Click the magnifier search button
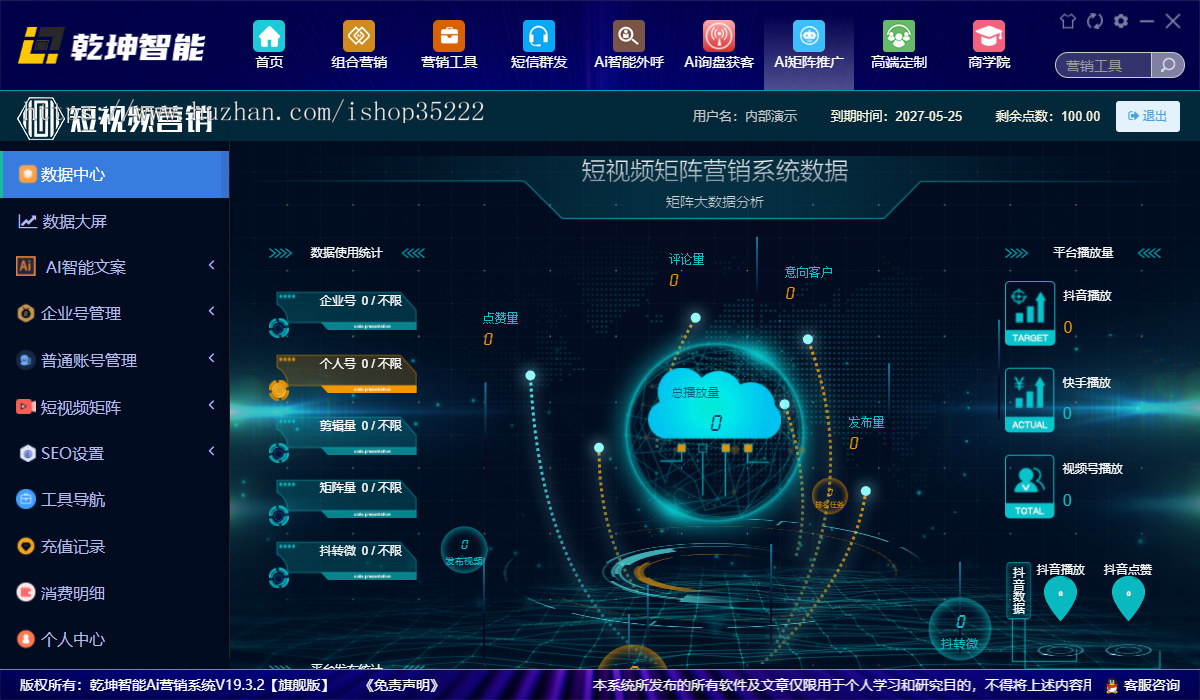This screenshot has height=700, width=1200. tap(1168, 66)
